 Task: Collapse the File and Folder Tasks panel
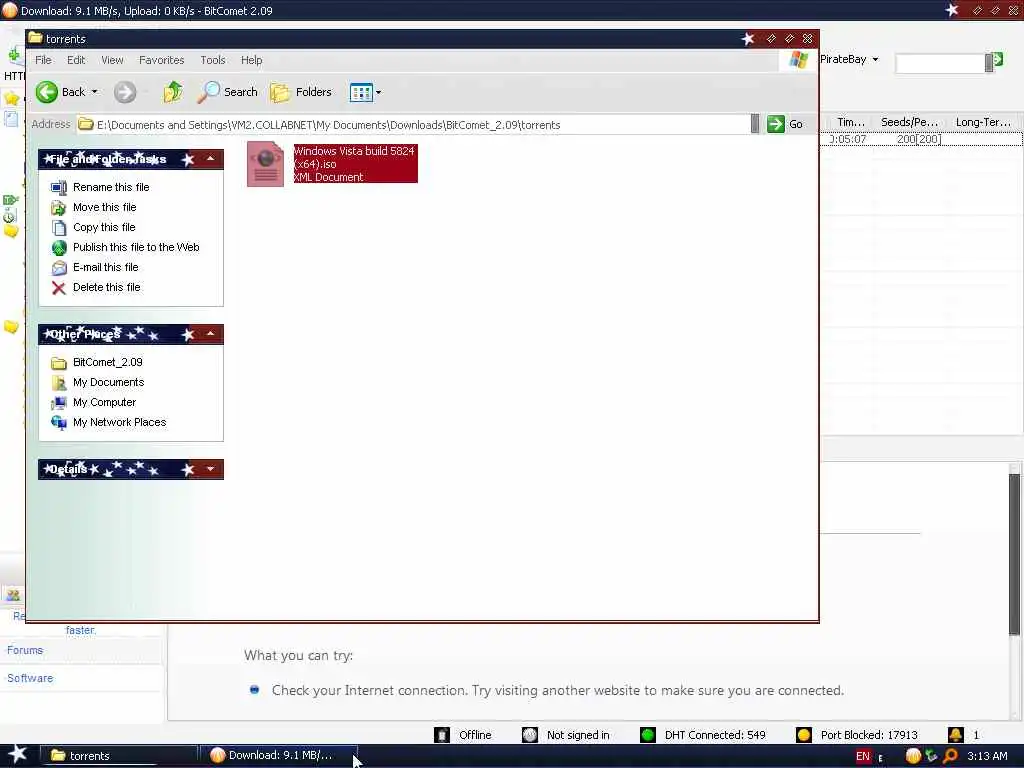click(210, 159)
